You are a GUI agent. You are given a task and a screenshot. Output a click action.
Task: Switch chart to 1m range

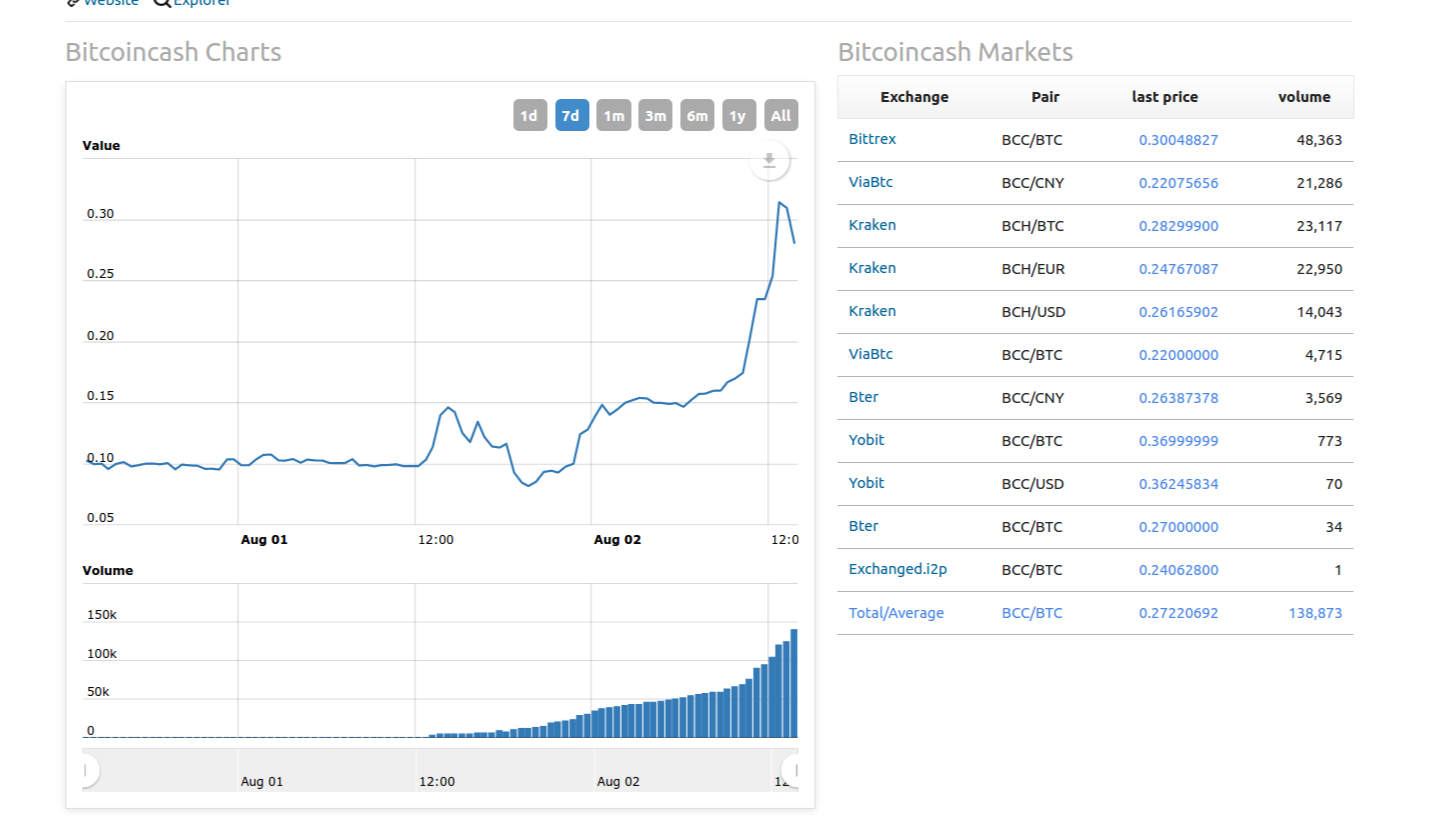(x=613, y=115)
